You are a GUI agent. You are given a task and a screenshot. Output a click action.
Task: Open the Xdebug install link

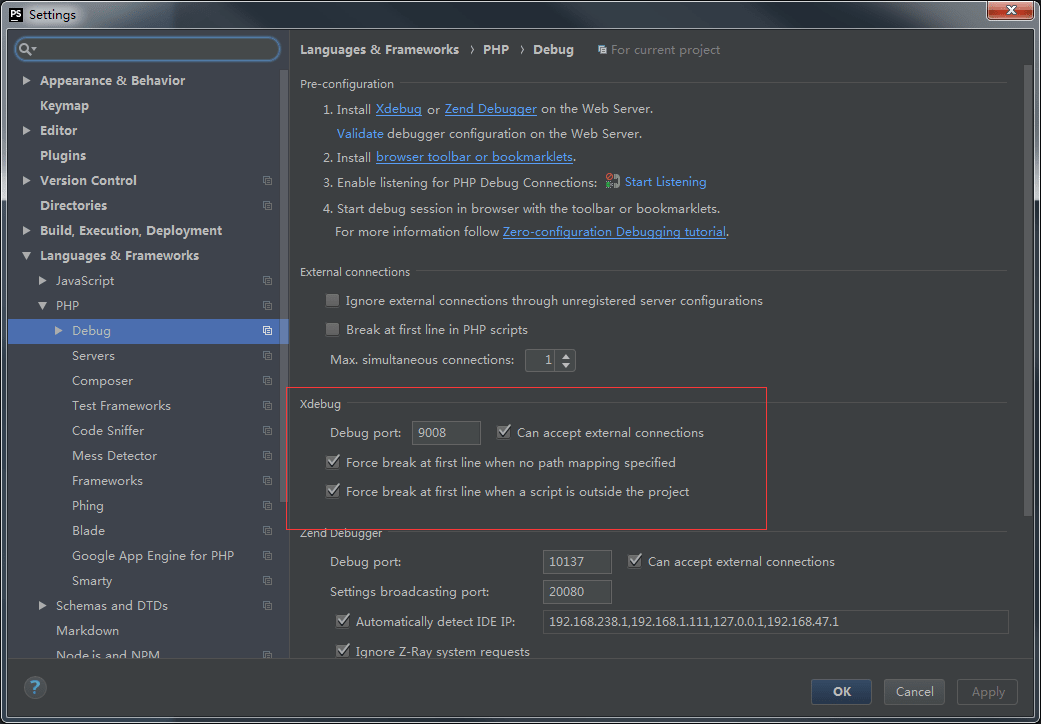point(398,109)
